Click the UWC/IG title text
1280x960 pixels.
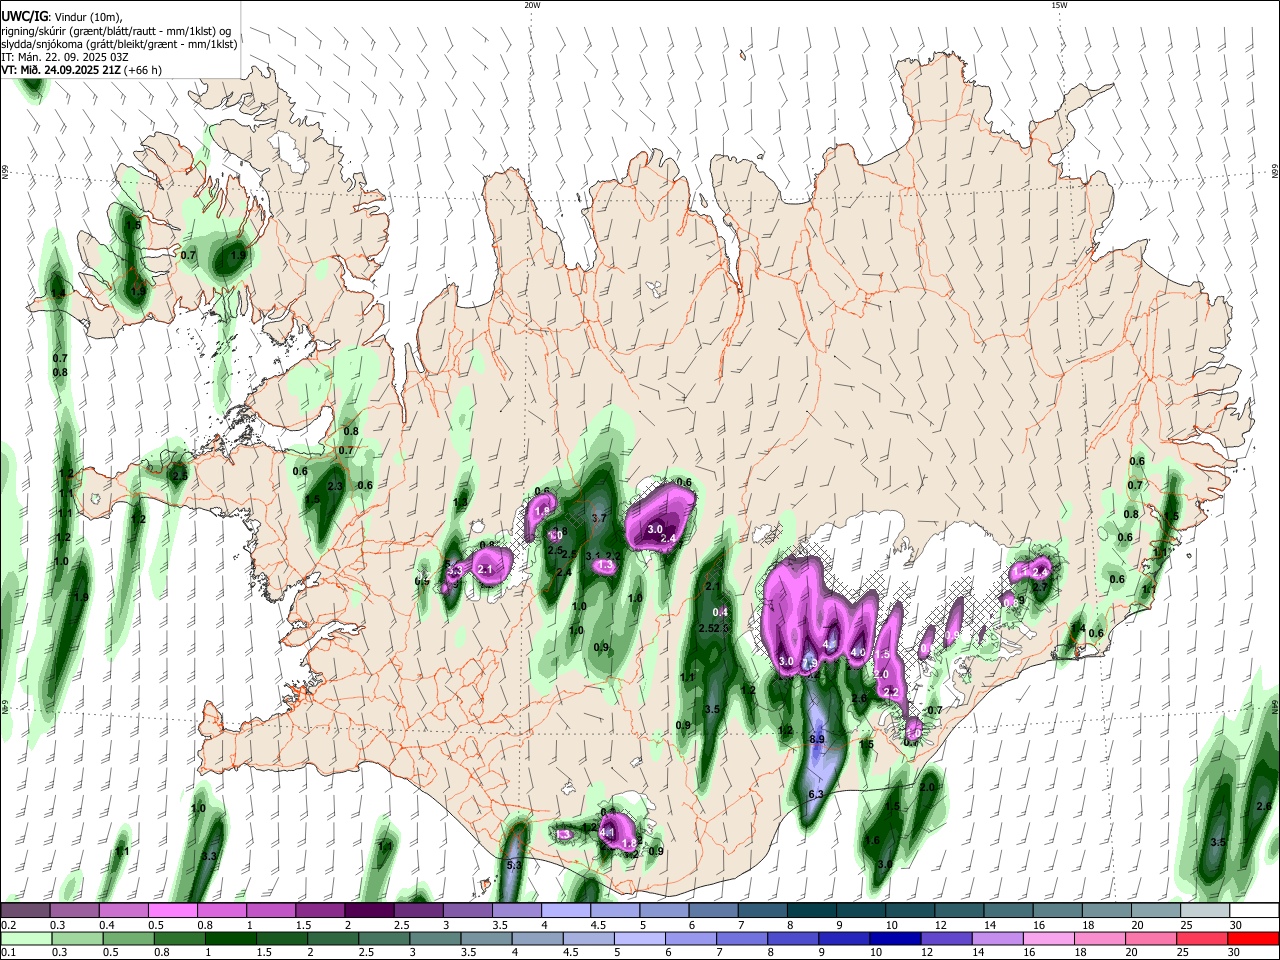[25, 16]
